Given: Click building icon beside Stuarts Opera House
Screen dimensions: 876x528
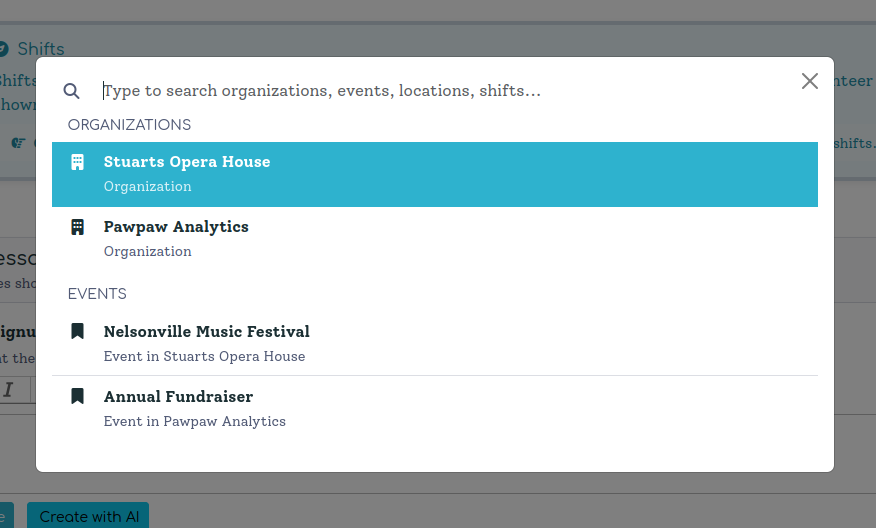Looking at the screenshot, I should point(78,162).
